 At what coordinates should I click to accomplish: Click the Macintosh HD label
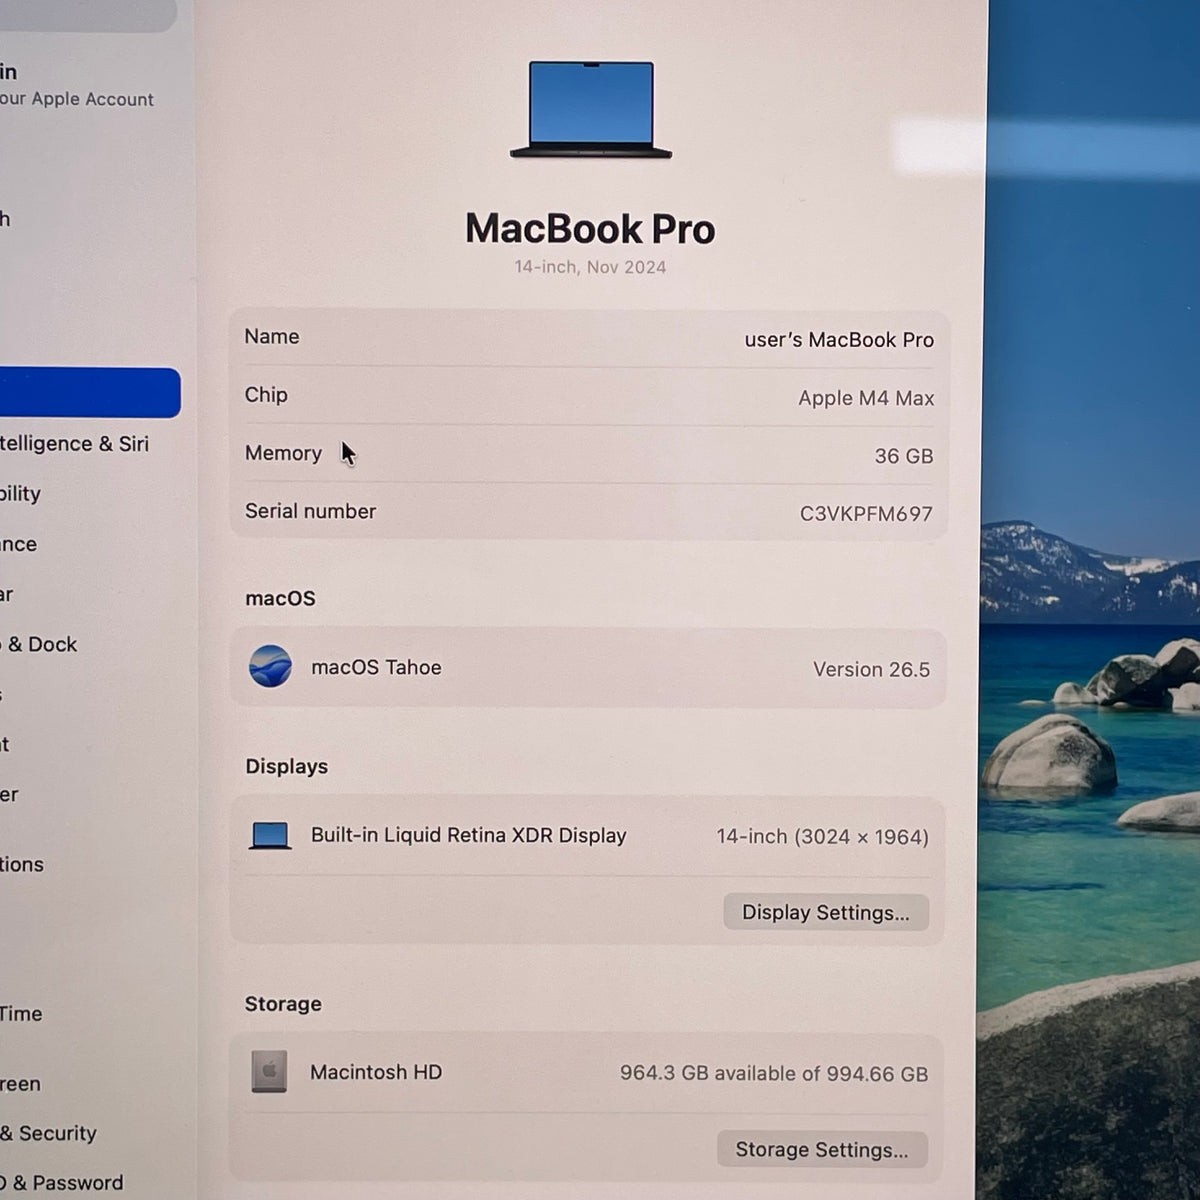376,1072
